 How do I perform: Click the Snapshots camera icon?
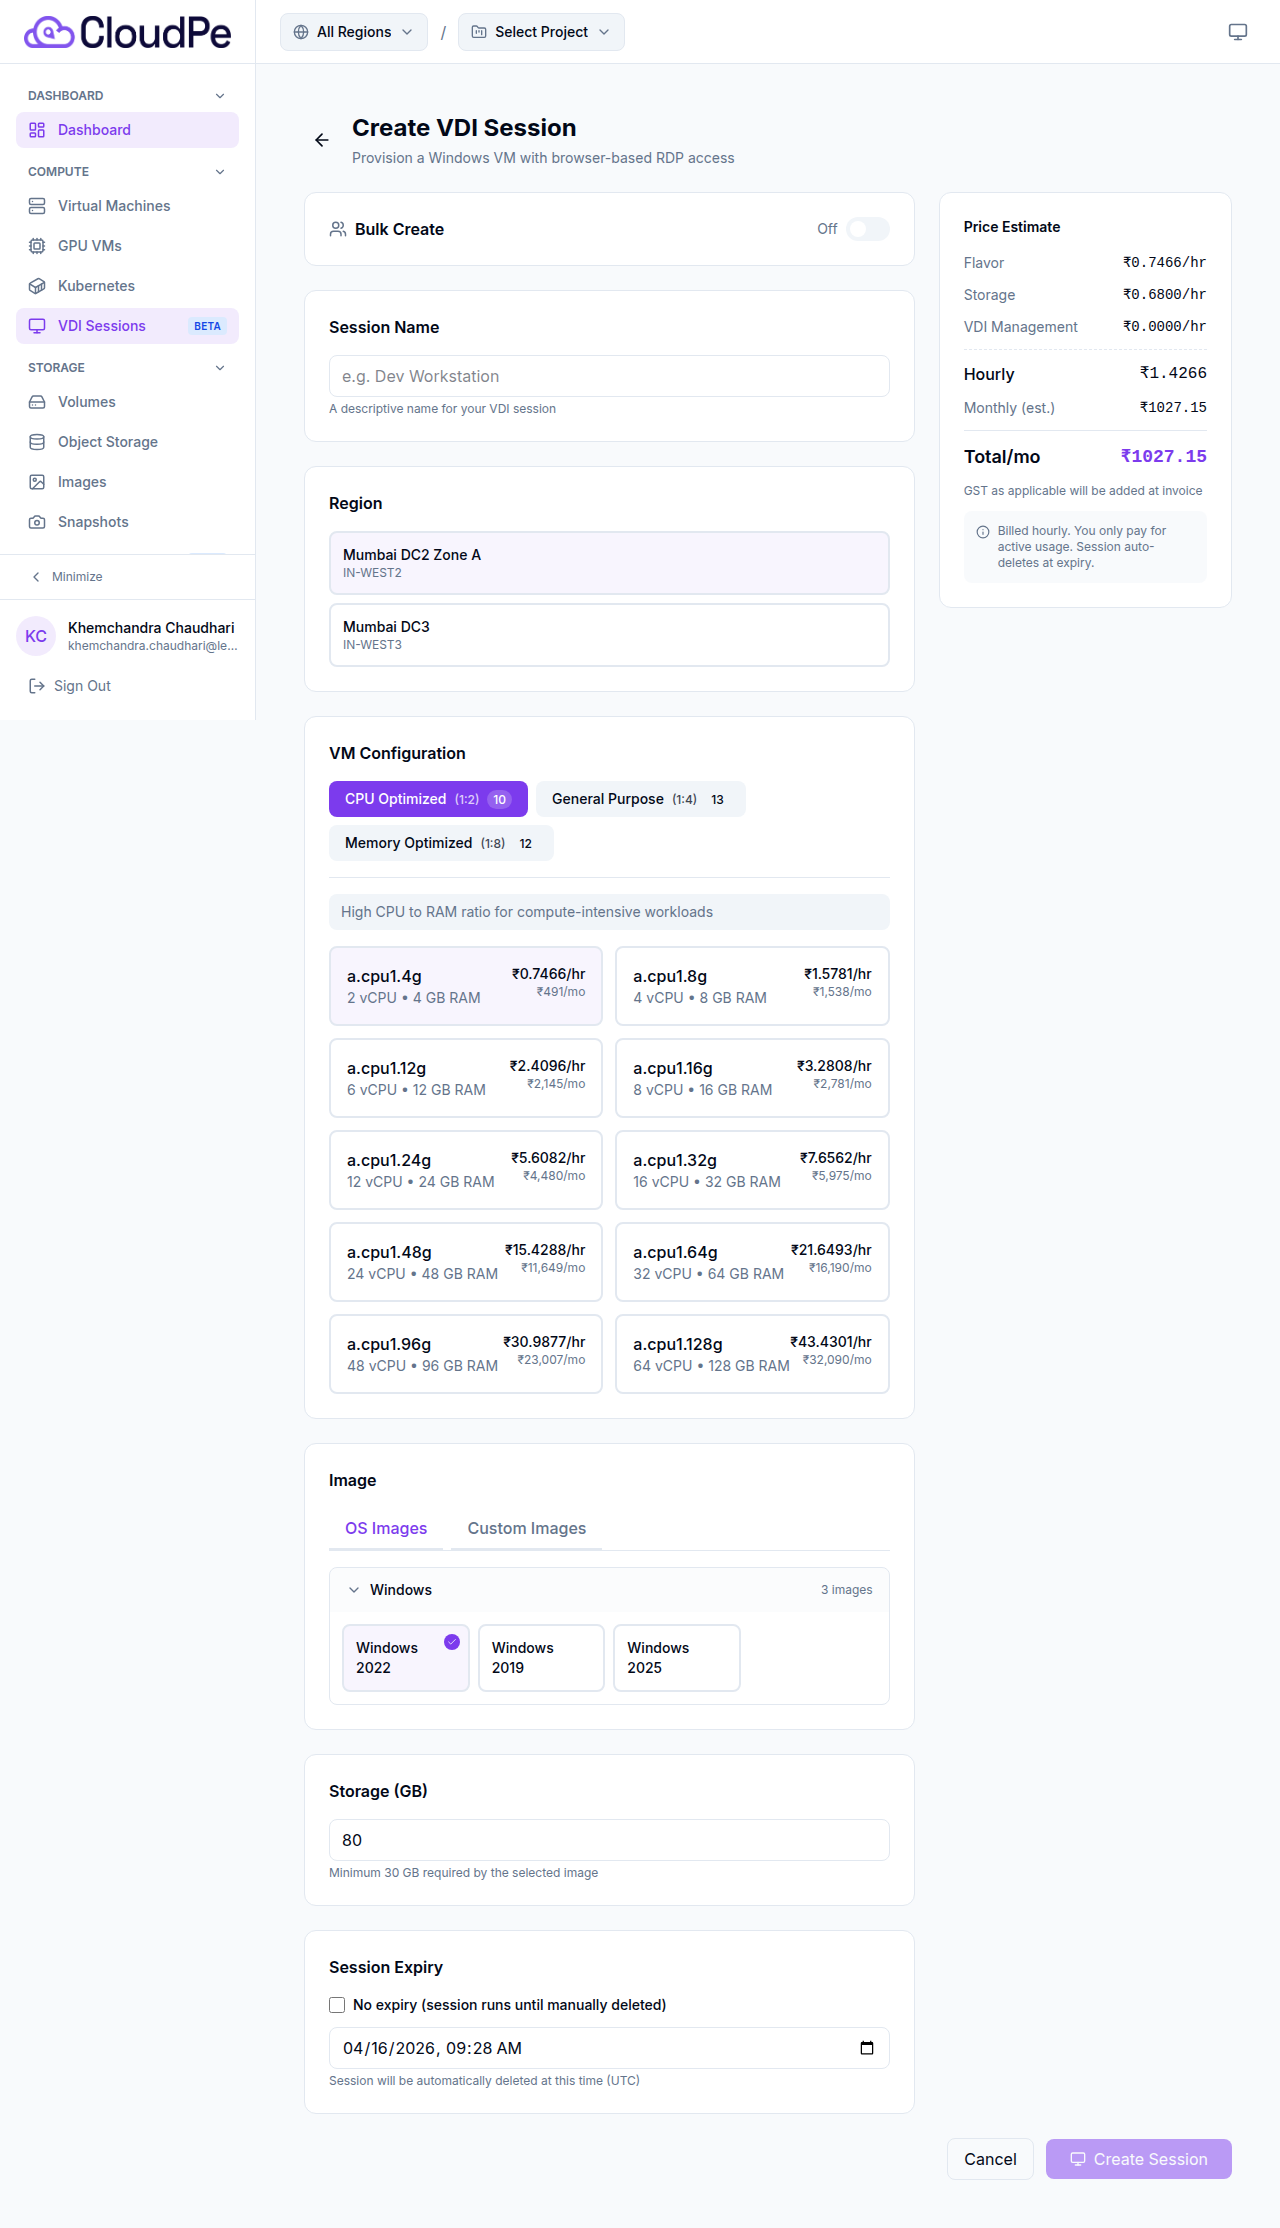[x=37, y=522]
